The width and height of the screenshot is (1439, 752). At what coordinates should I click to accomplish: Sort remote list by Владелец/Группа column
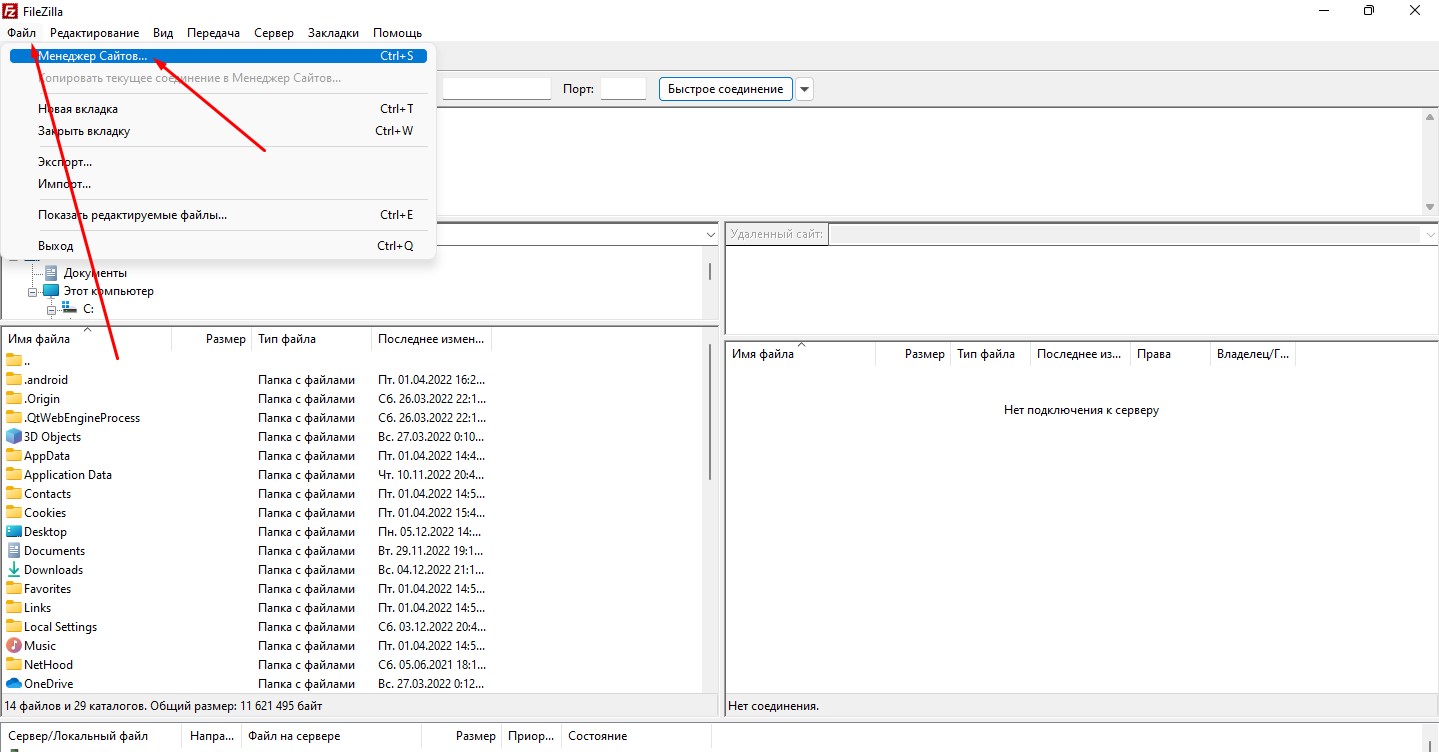click(1253, 354)
